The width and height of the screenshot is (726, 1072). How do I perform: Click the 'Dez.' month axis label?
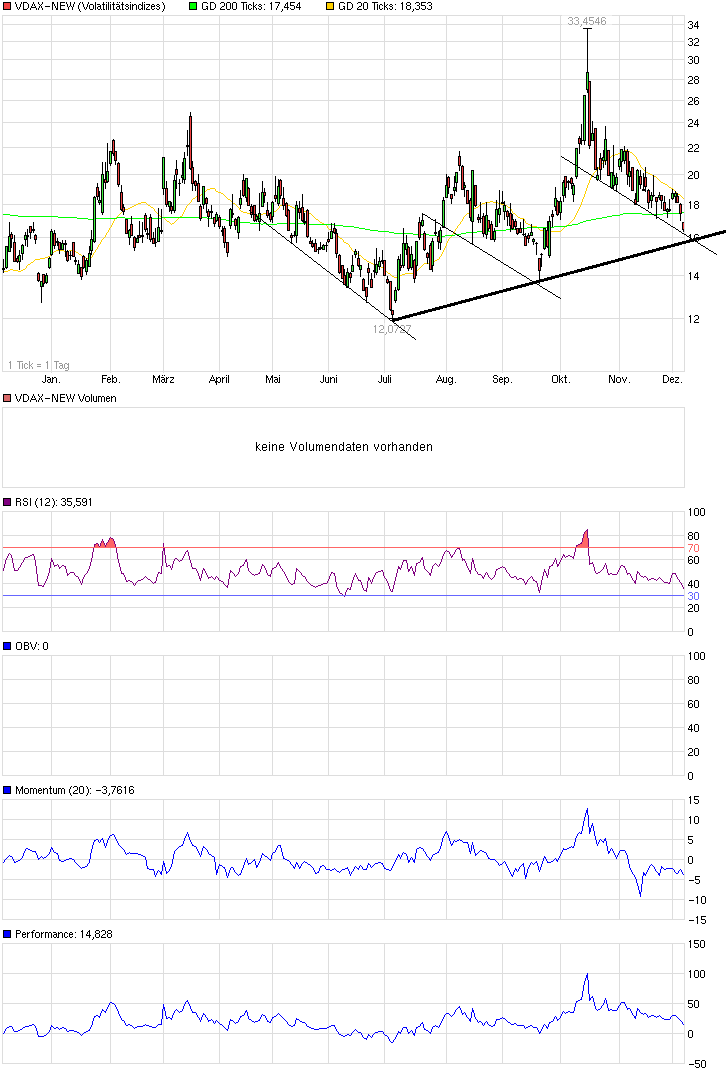[673, 379]
